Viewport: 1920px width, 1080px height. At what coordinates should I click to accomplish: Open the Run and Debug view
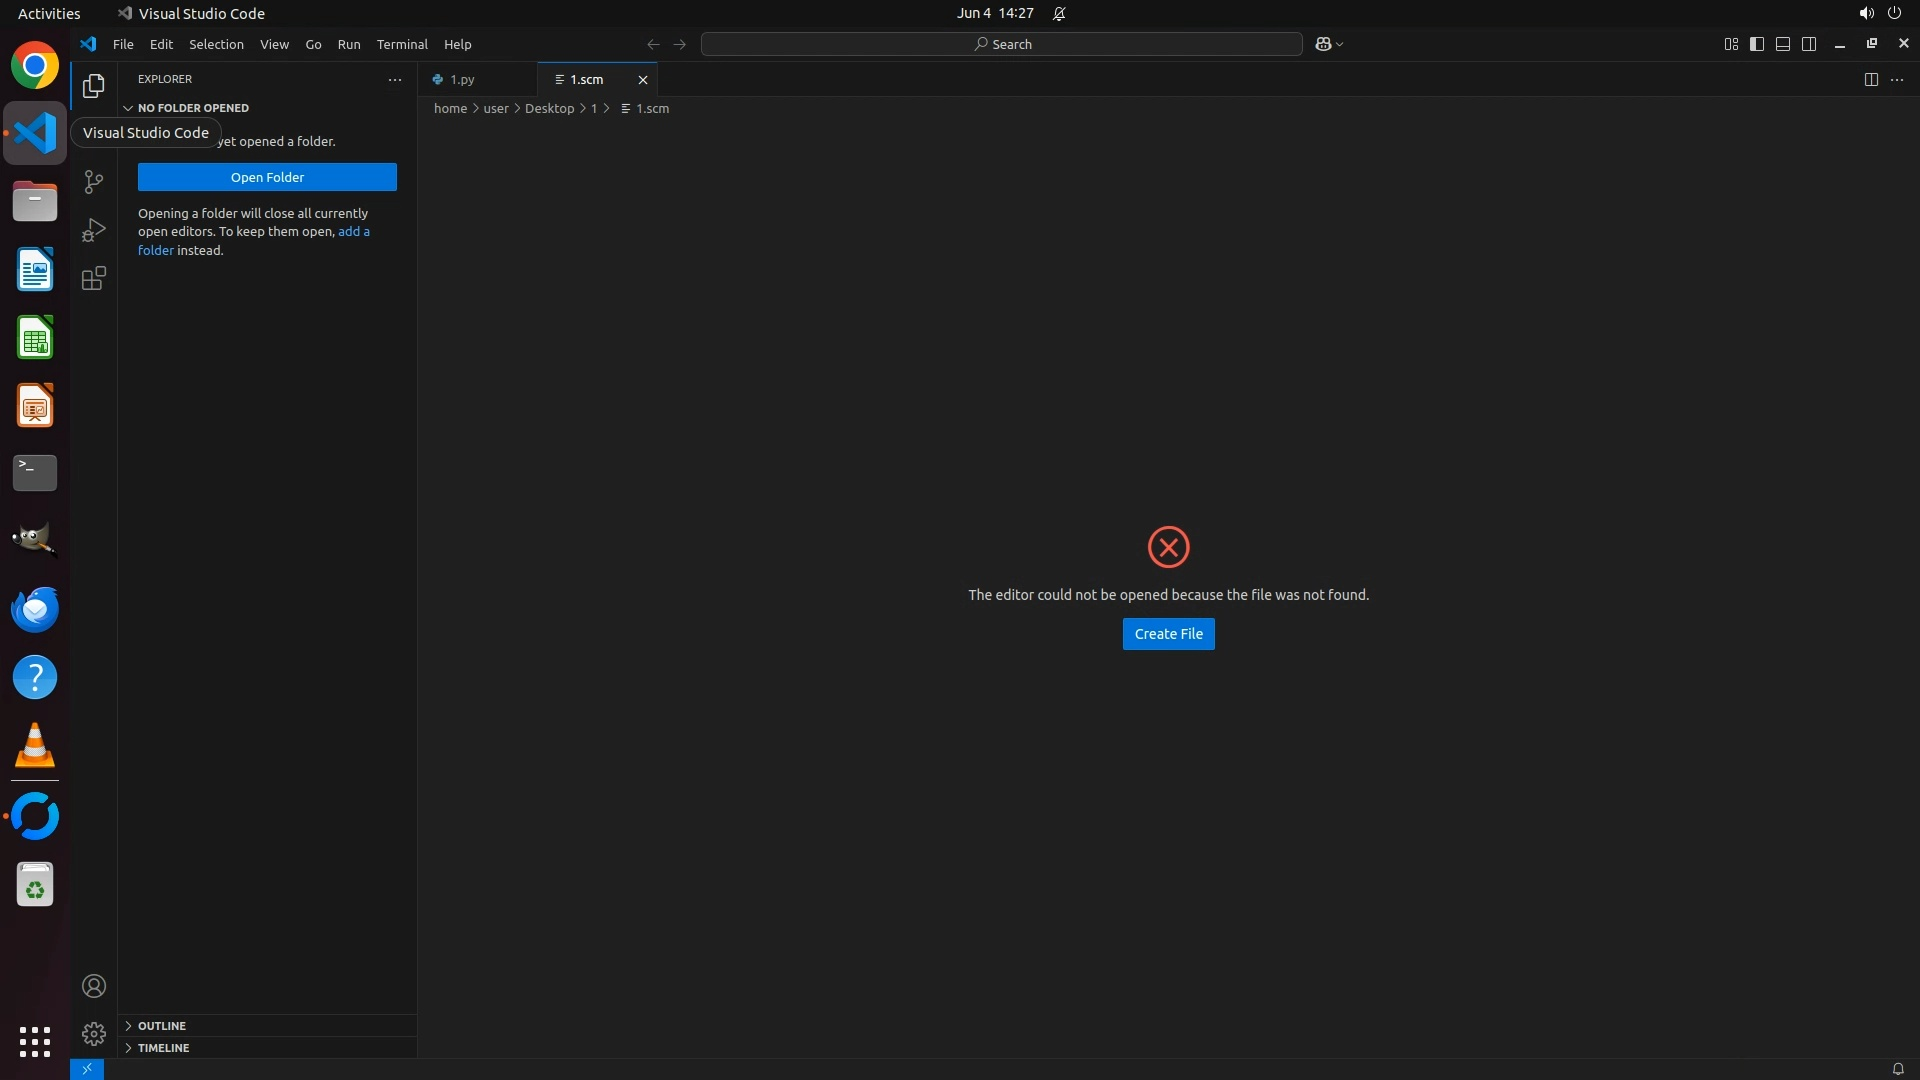click(93, 230)
